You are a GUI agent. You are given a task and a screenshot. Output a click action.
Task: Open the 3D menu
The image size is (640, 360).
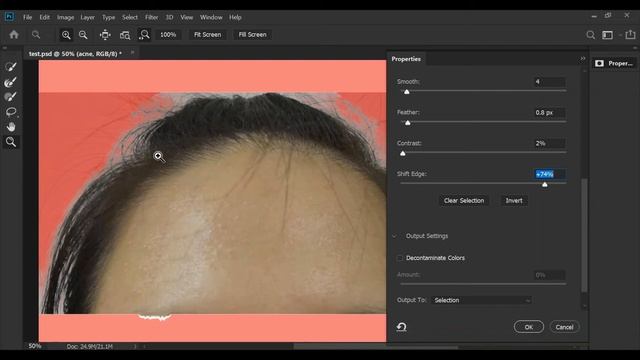(169, 17)
